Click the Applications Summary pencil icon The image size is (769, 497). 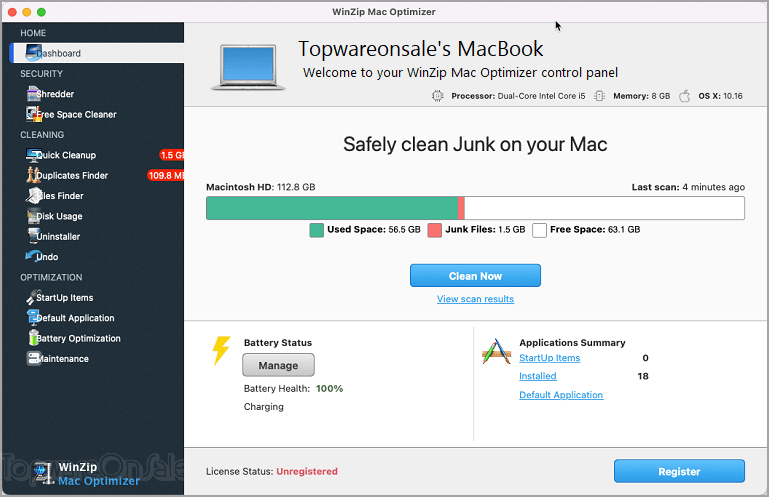click(x=496, y=351)
